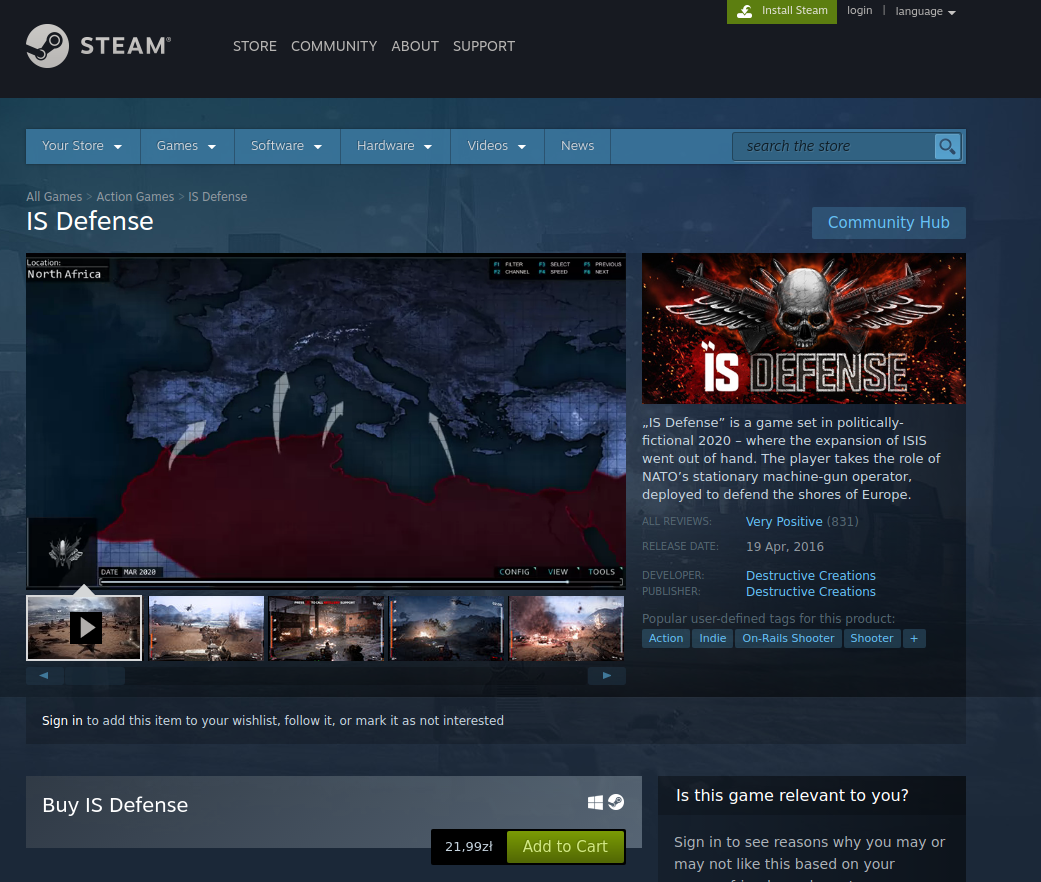This screenshot has width=1041, height=882.
Task: Open the language dropdown
Action: [925, 11]
